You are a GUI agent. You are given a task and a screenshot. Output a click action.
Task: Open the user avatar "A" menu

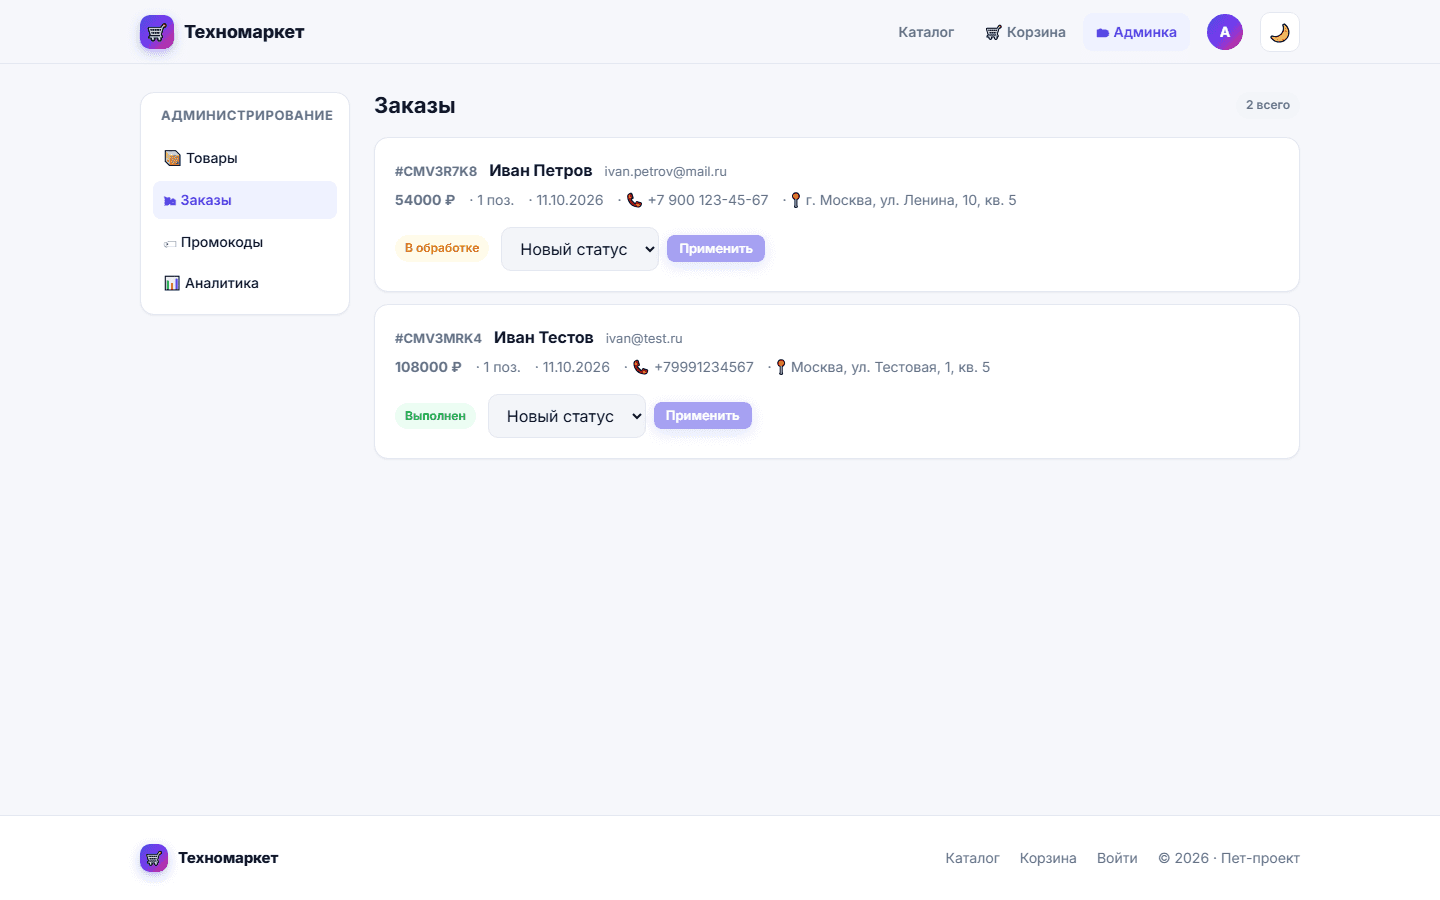[x=1225, y=32]
